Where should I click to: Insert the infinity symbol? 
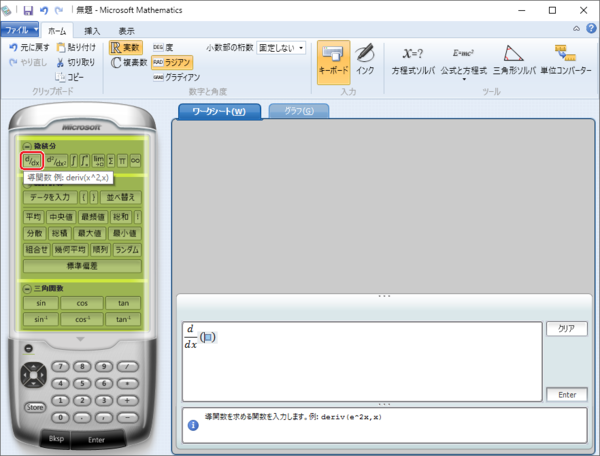tap(135, 161)
